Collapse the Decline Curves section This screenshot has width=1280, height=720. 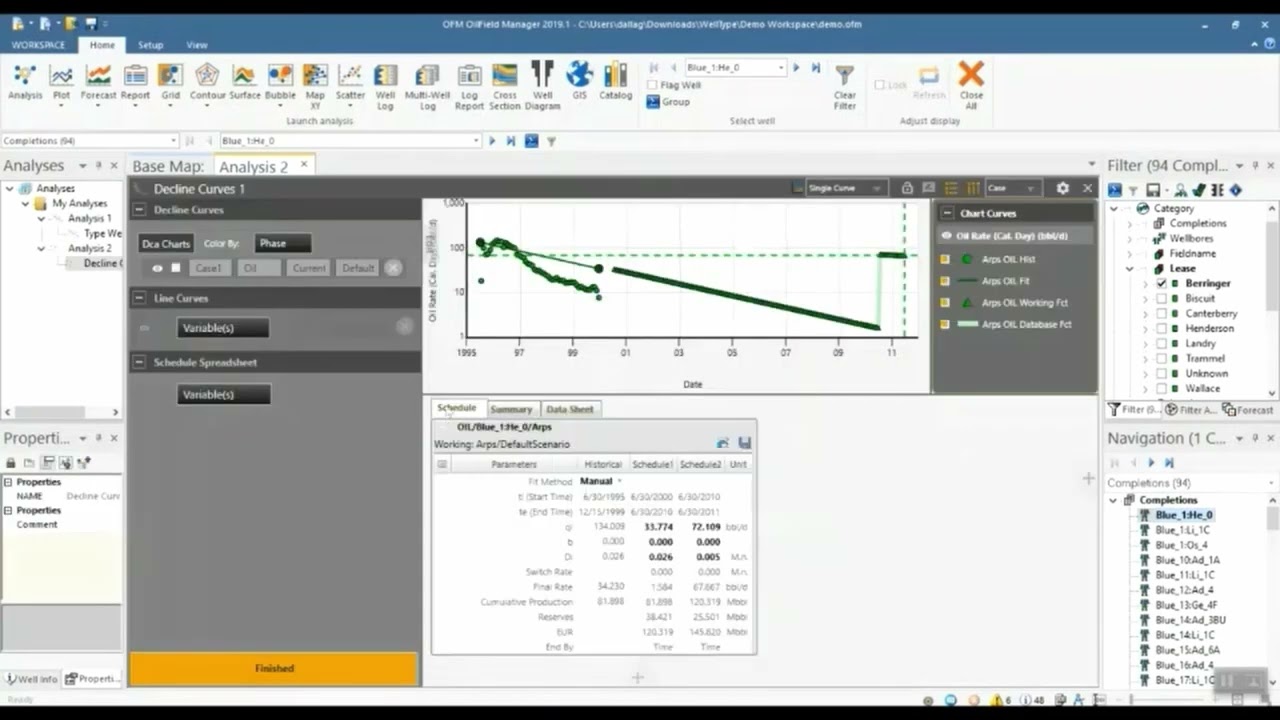139,210
